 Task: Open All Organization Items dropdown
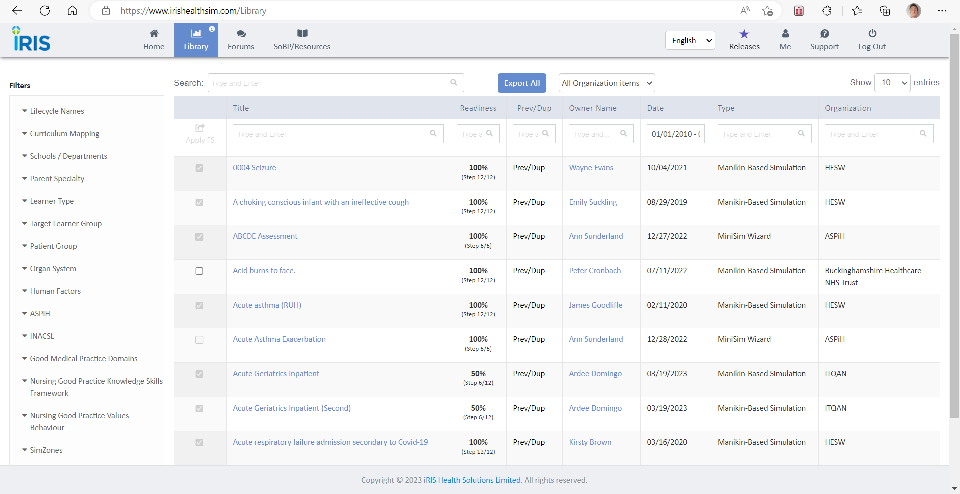click(607, 83)
